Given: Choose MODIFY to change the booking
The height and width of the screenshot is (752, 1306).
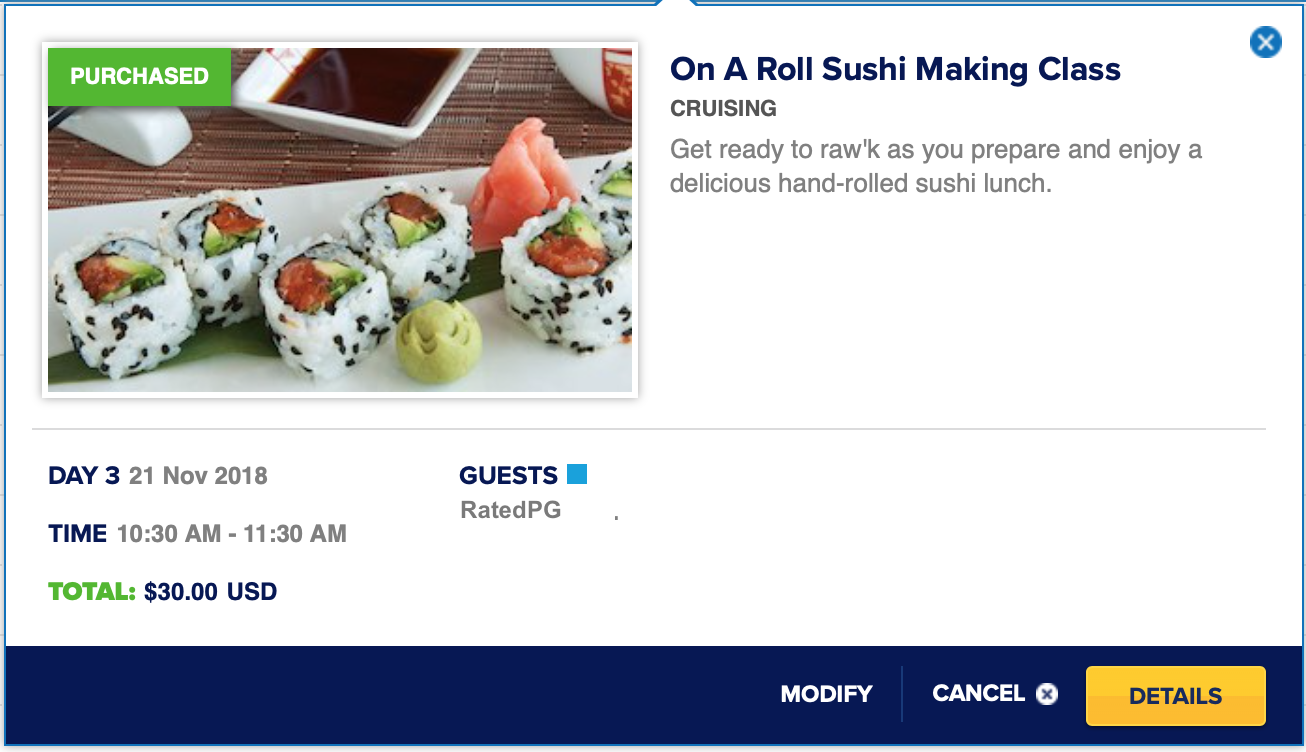Looking at the screenshot, I should tap(826, 694).
